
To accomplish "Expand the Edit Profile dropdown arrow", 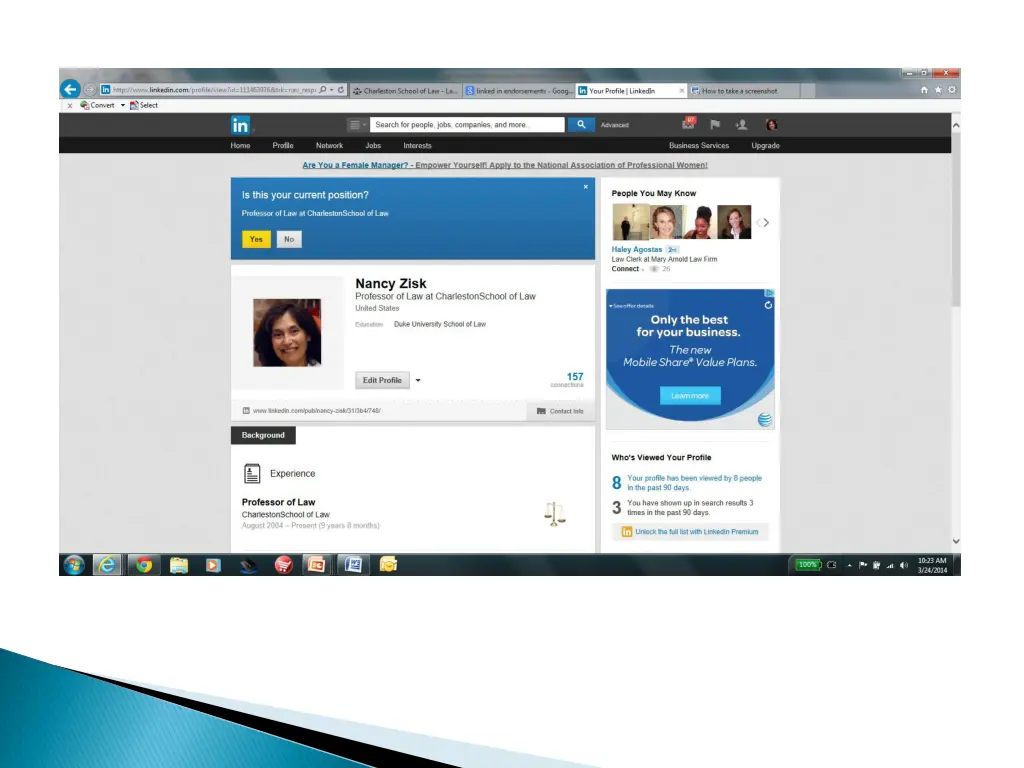I will [418, 380].
